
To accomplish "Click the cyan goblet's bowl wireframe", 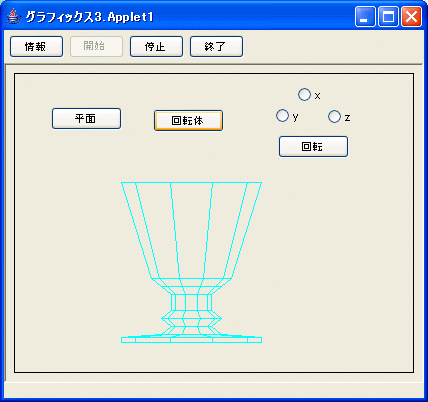I will [x=191, y=230].
